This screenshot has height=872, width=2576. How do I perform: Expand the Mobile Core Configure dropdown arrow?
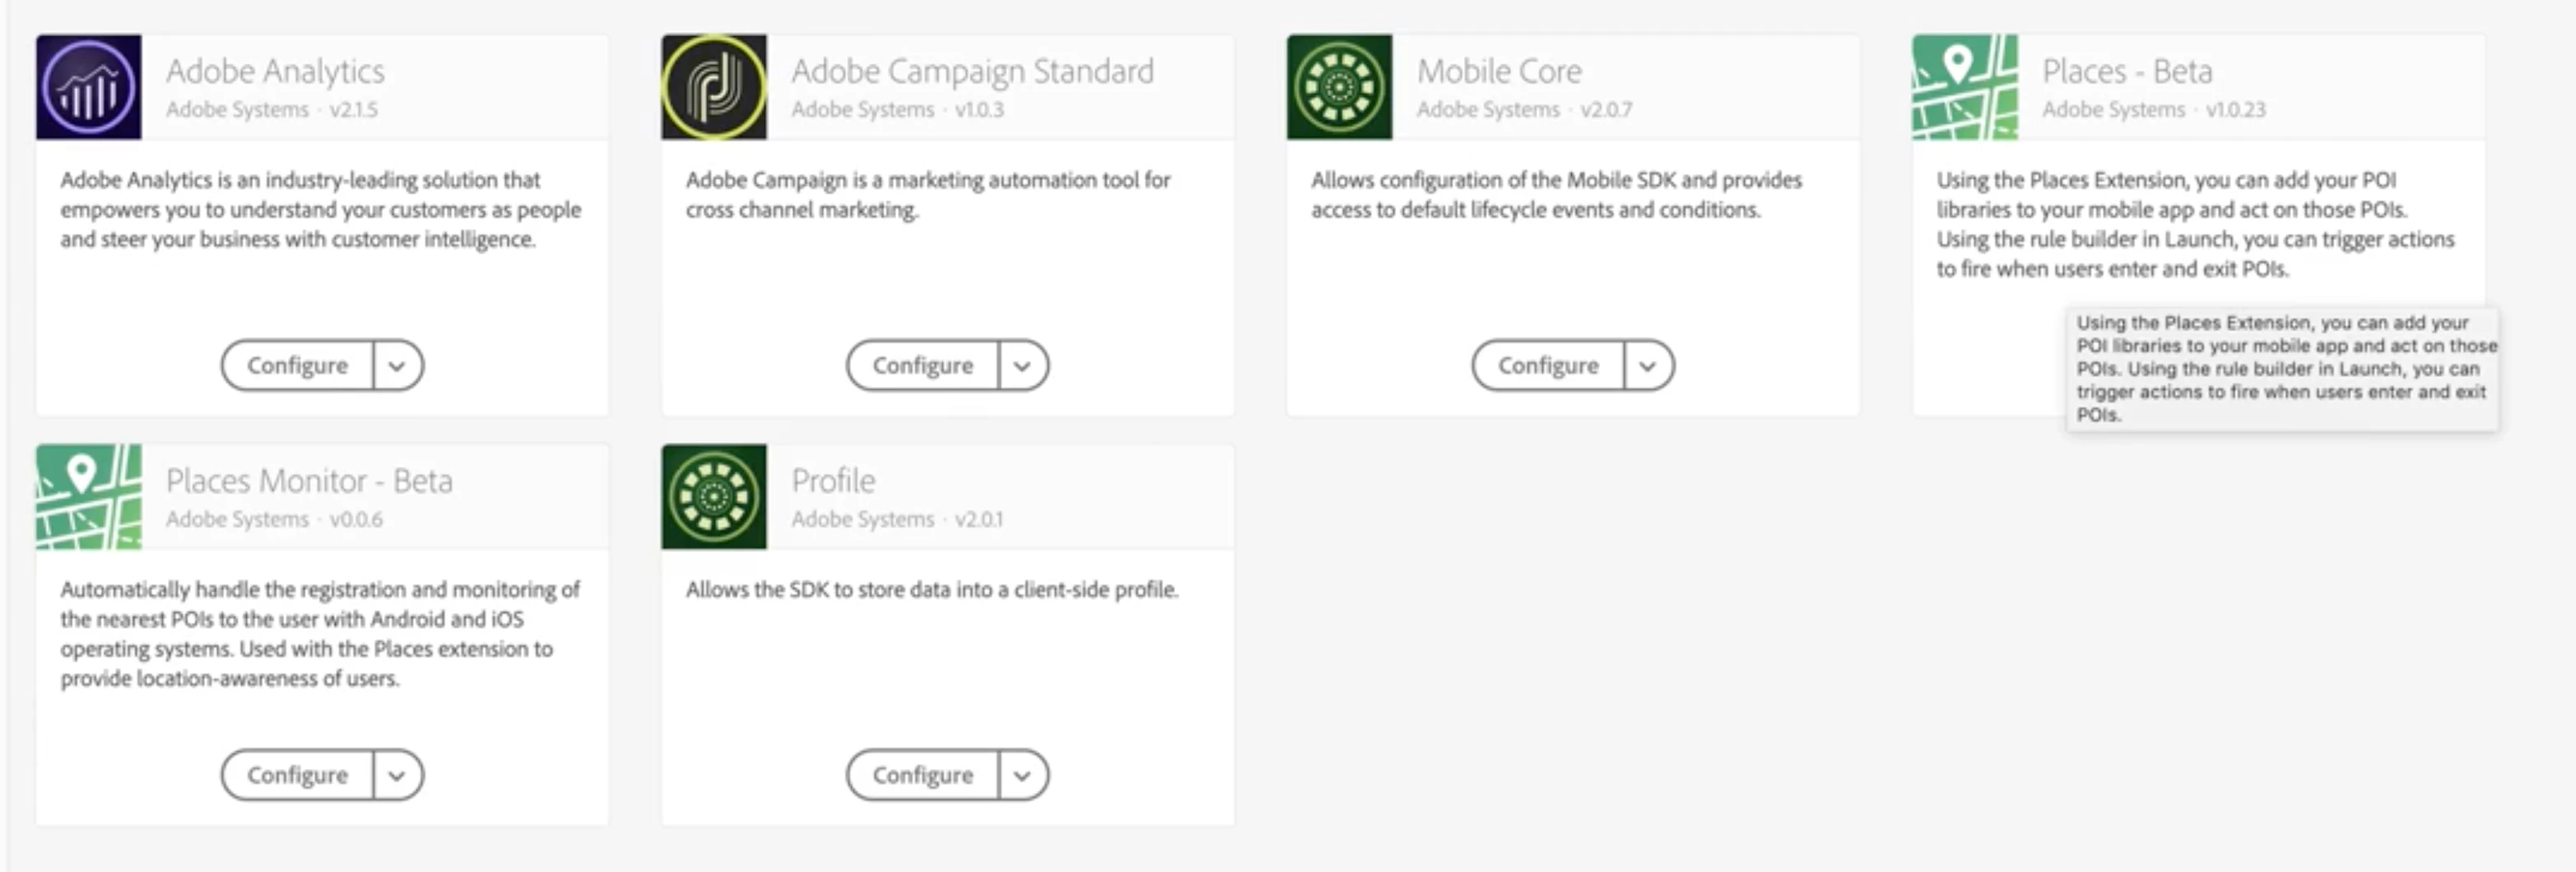click(1648, 366)
